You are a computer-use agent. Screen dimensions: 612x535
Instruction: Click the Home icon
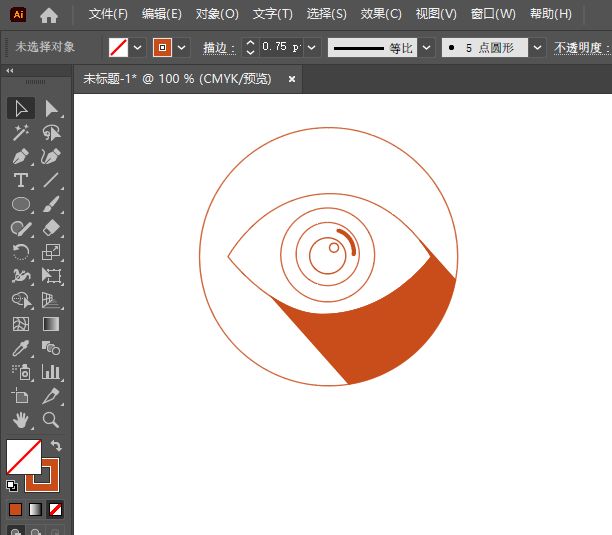[x=49, y=14]
